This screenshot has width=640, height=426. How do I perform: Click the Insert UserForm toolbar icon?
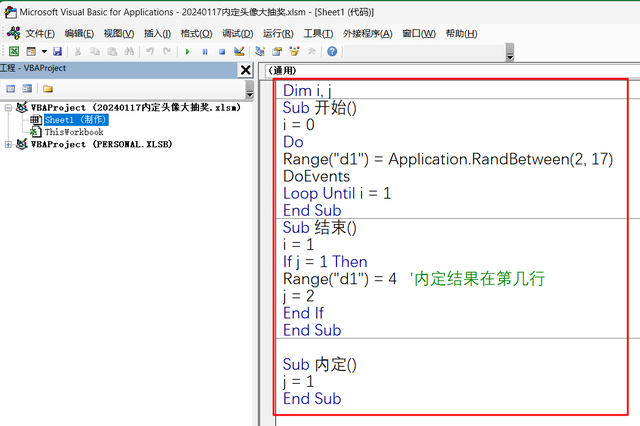tap(31, 51)
